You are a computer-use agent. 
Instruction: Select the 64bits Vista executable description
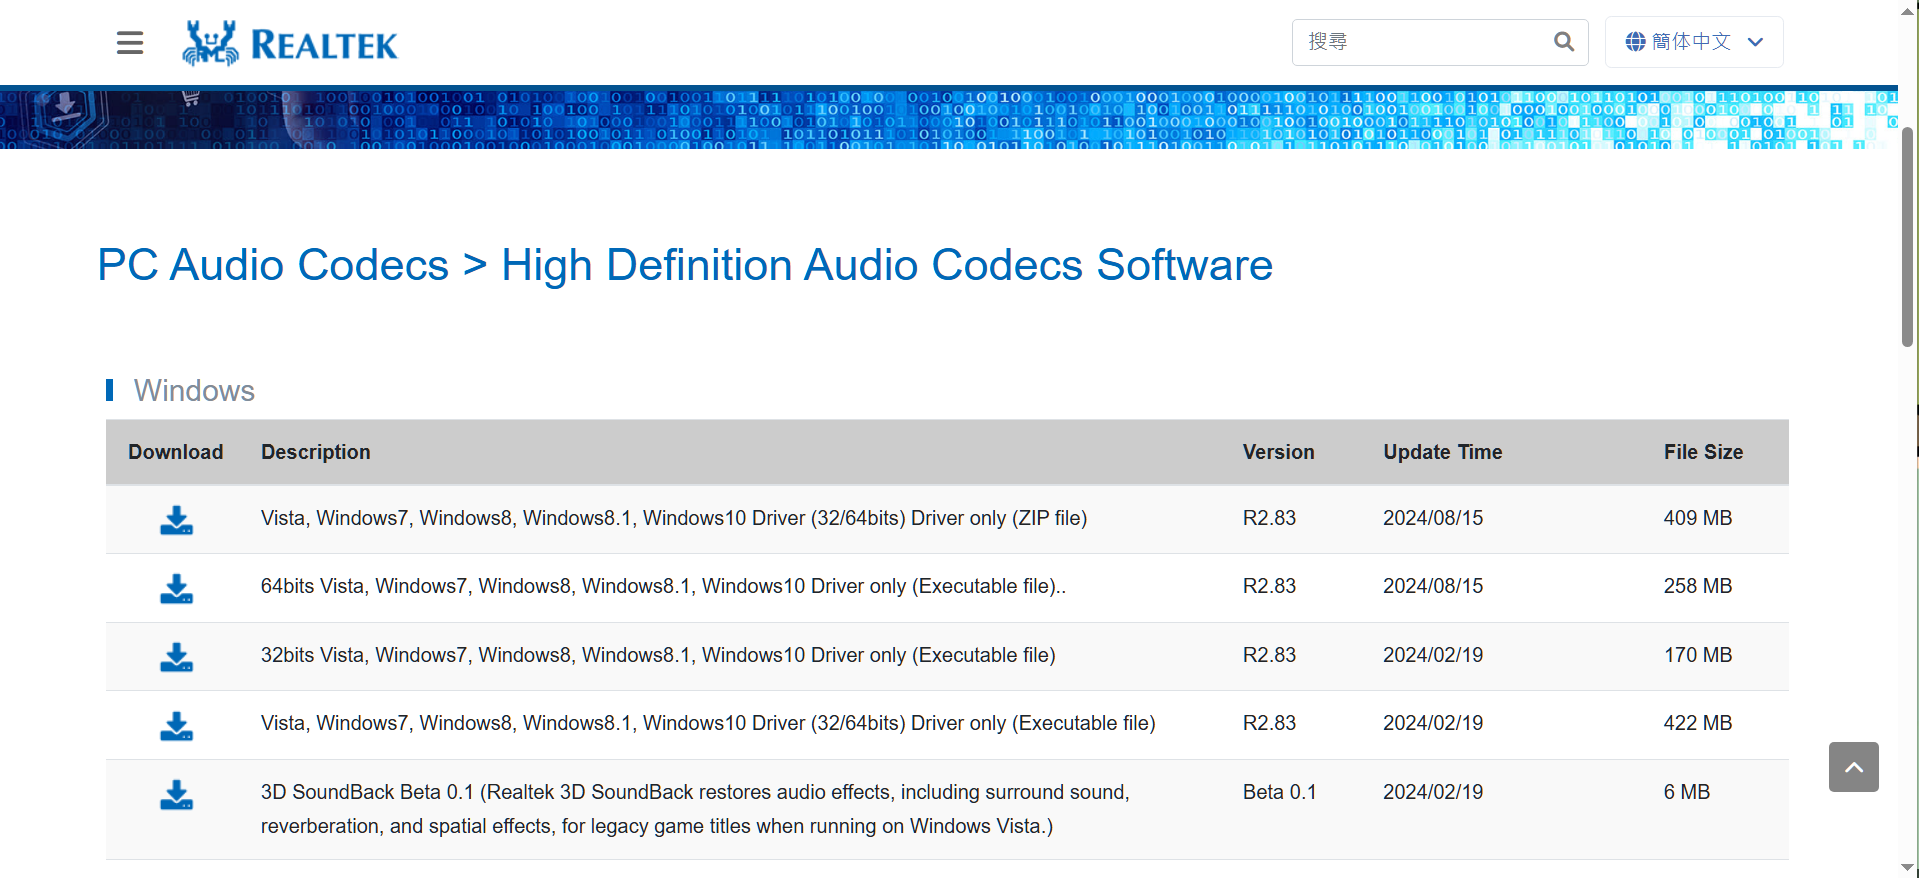(663, 586)
